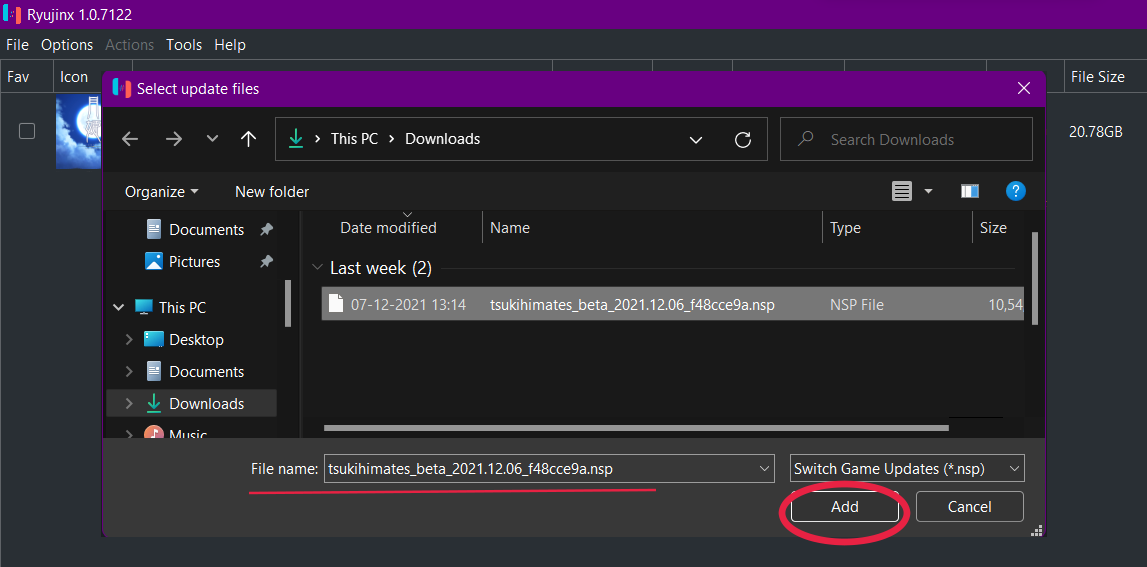Sort Ryujinx list by File Size column
Screen dimensions: 1147x567
1097,76
